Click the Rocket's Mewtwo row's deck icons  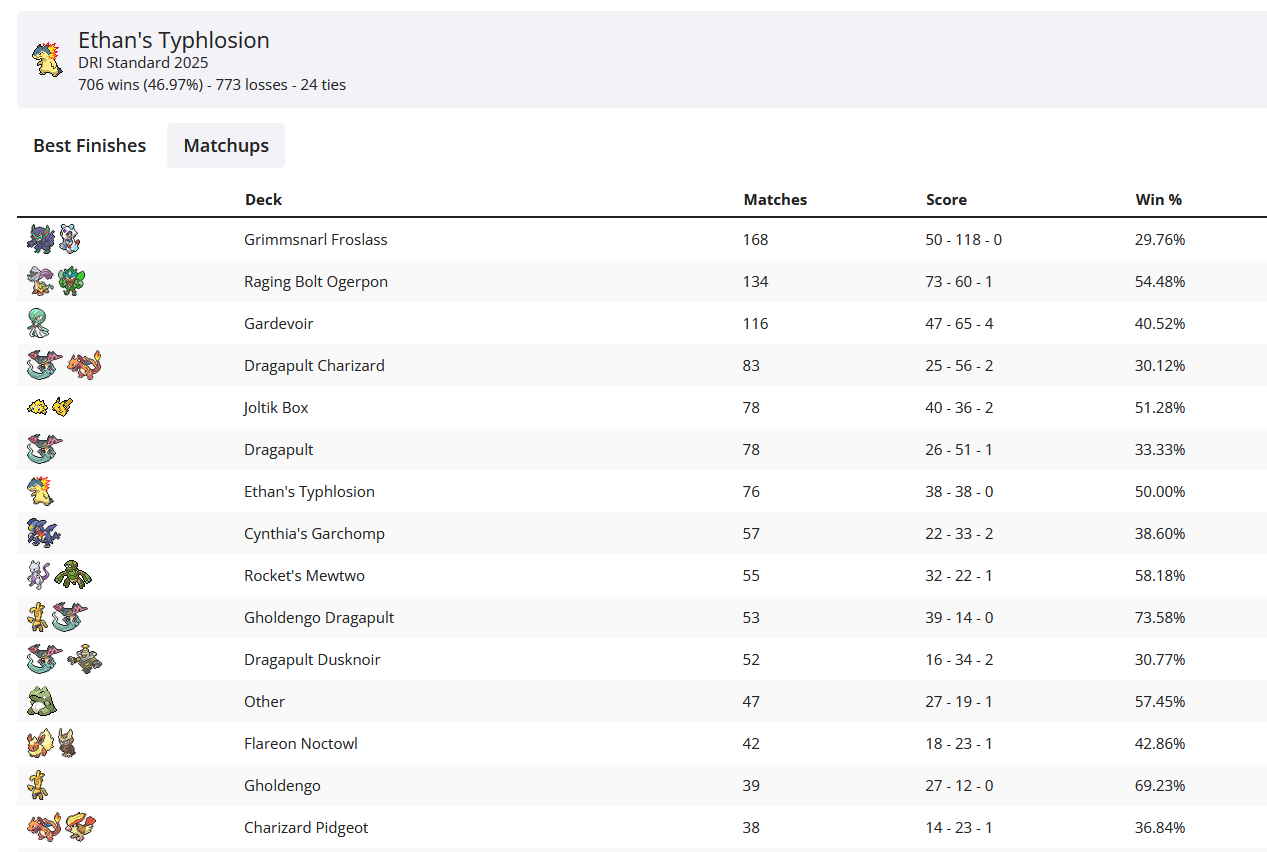(x=60, y=575)
